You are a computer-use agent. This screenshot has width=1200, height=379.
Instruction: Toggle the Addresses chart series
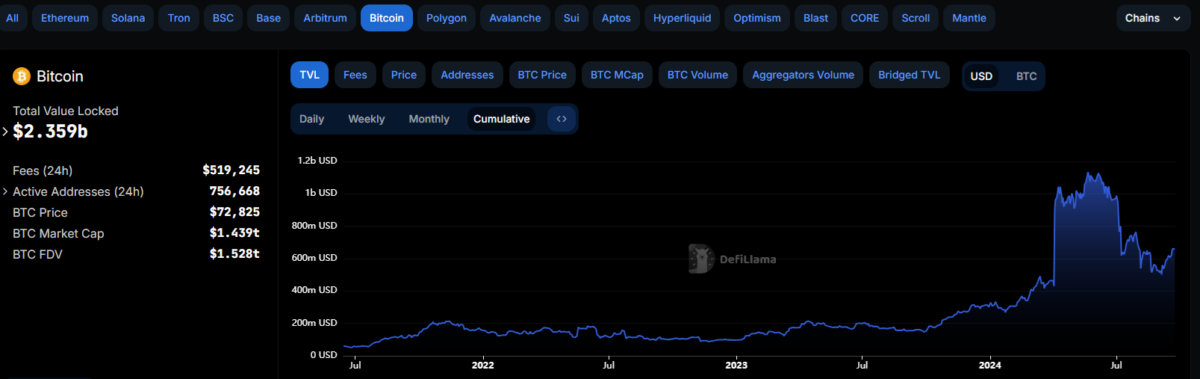pyautogui.click(x=467, y=75)
